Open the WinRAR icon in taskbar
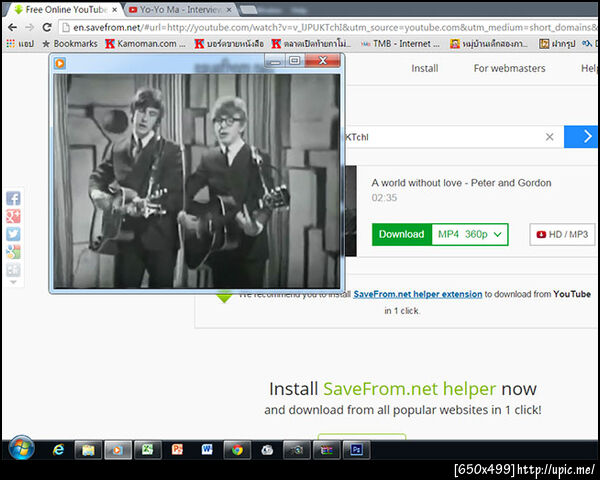This screenshot has width=600, height=480. (x=326, y=450)
